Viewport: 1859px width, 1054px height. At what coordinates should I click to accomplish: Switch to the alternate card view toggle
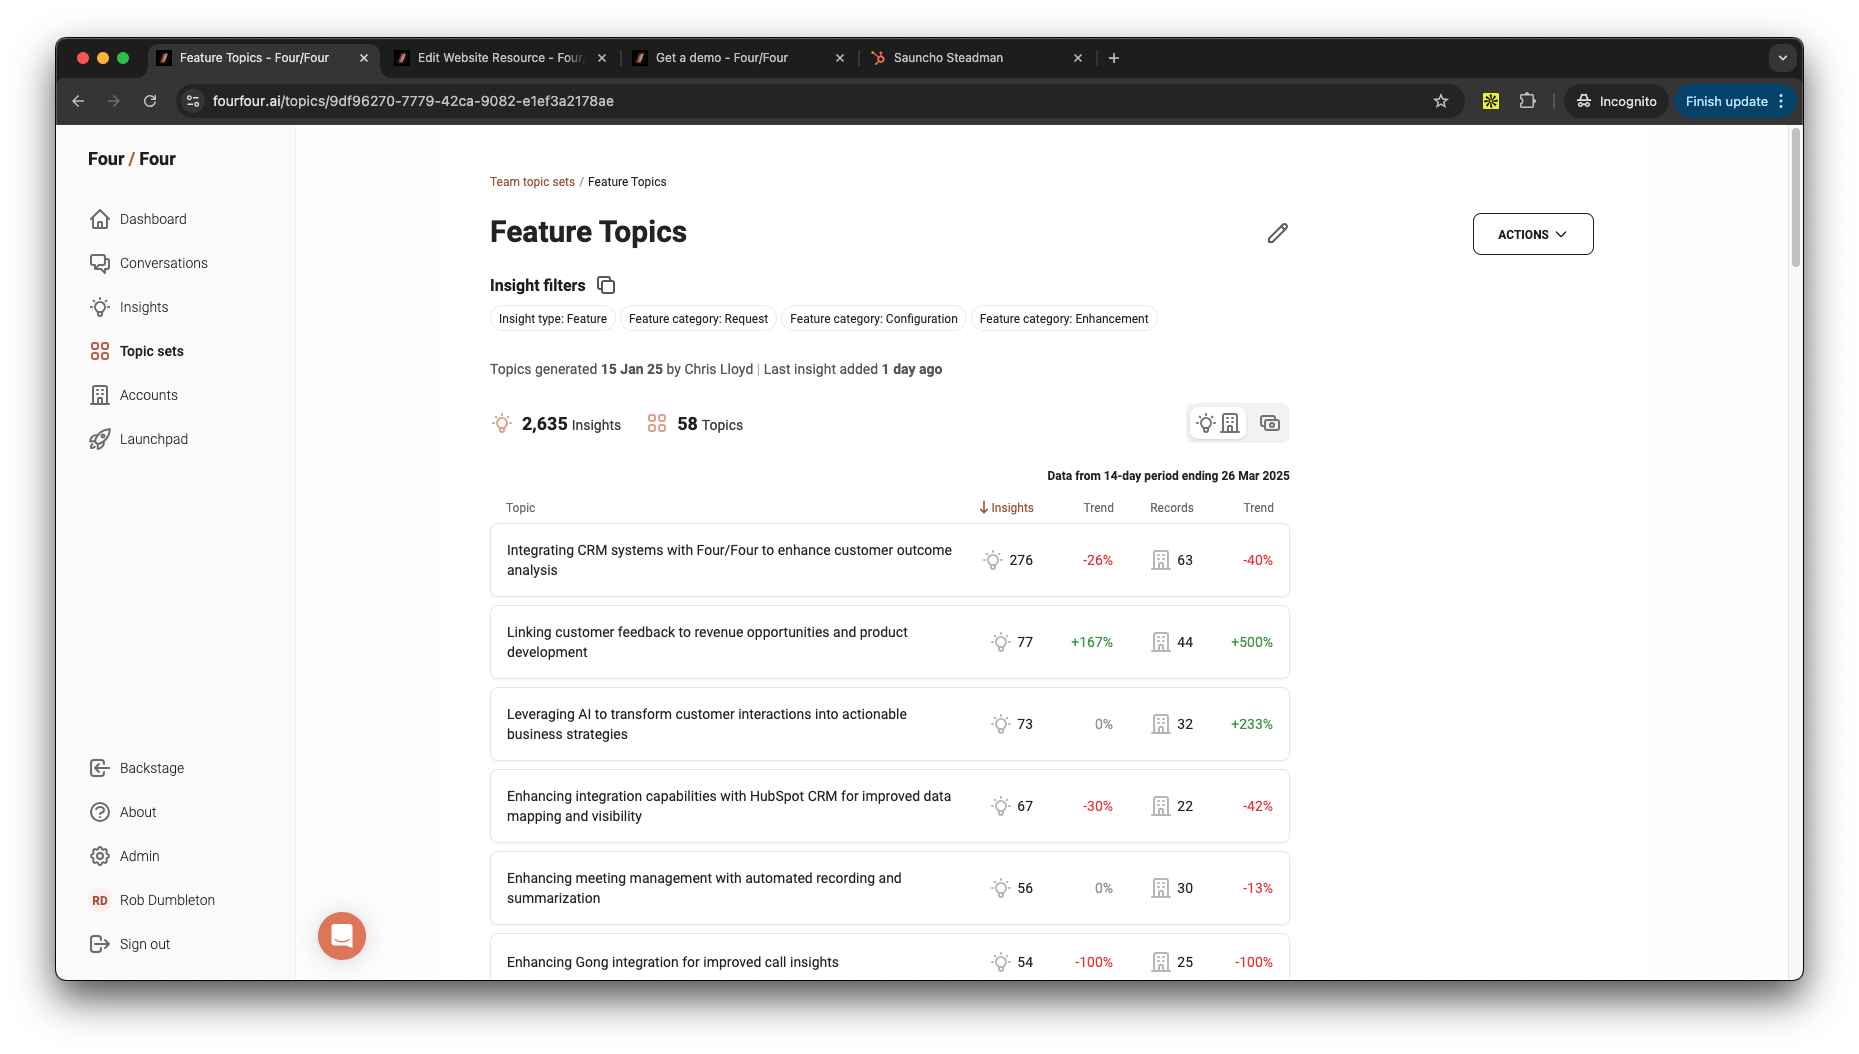[x=1269, y=424]
